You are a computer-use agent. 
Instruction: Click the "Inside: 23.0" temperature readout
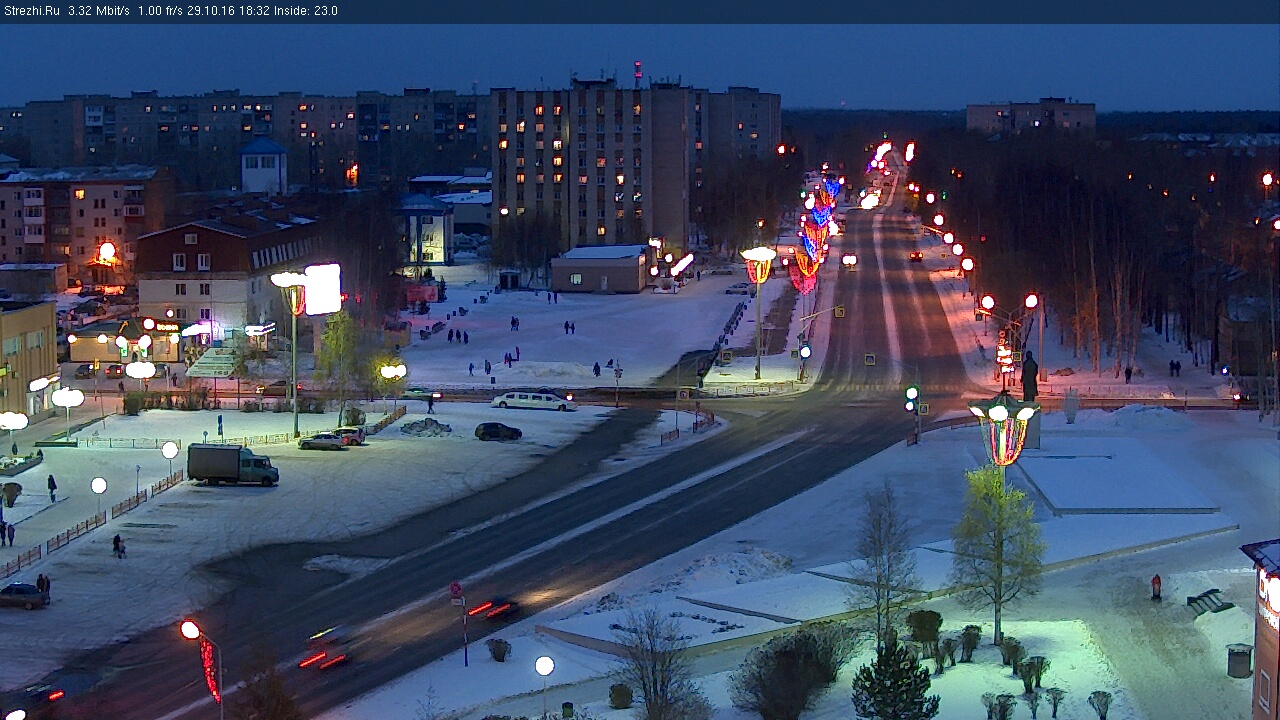pyautogui.click(x=306, y=11)
